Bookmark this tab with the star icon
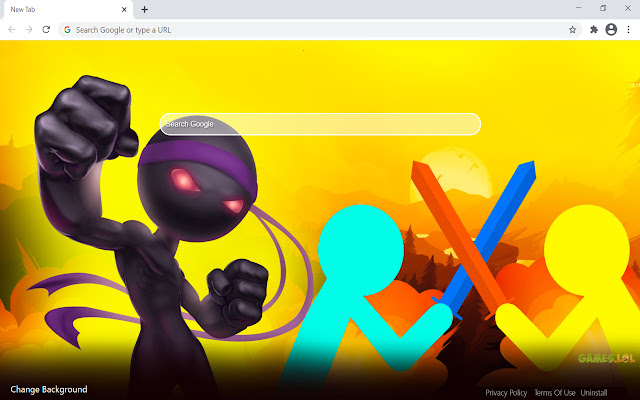The image size is (640, 400). tap(573, 30)
